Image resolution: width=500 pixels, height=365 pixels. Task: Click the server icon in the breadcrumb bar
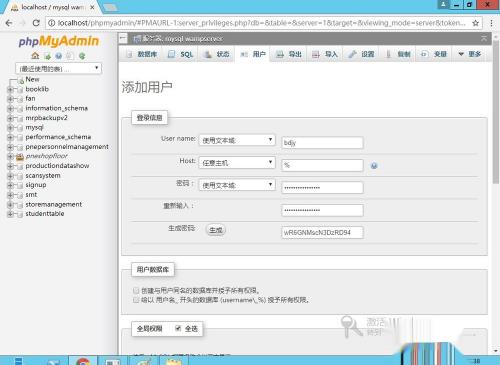[x=137, y=39]
